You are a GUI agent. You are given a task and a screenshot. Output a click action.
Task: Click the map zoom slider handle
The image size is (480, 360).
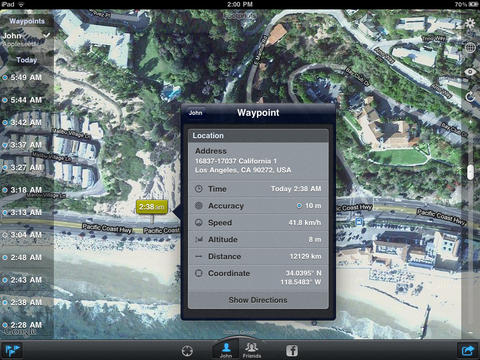pyautogui.click(x=470, y=172)
